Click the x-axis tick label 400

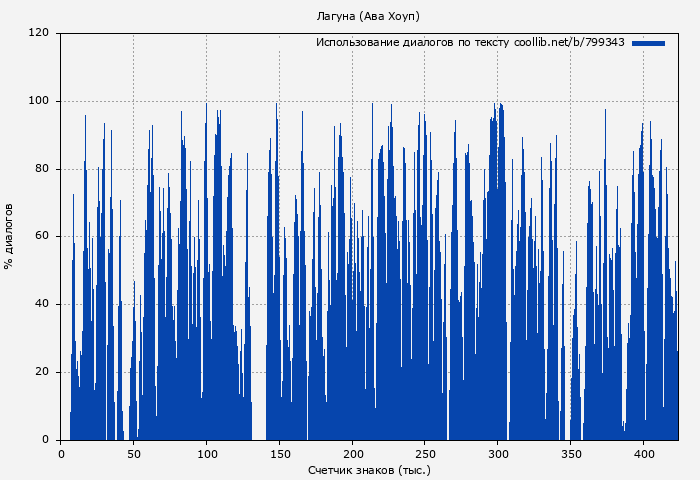[x=643, y=453]
